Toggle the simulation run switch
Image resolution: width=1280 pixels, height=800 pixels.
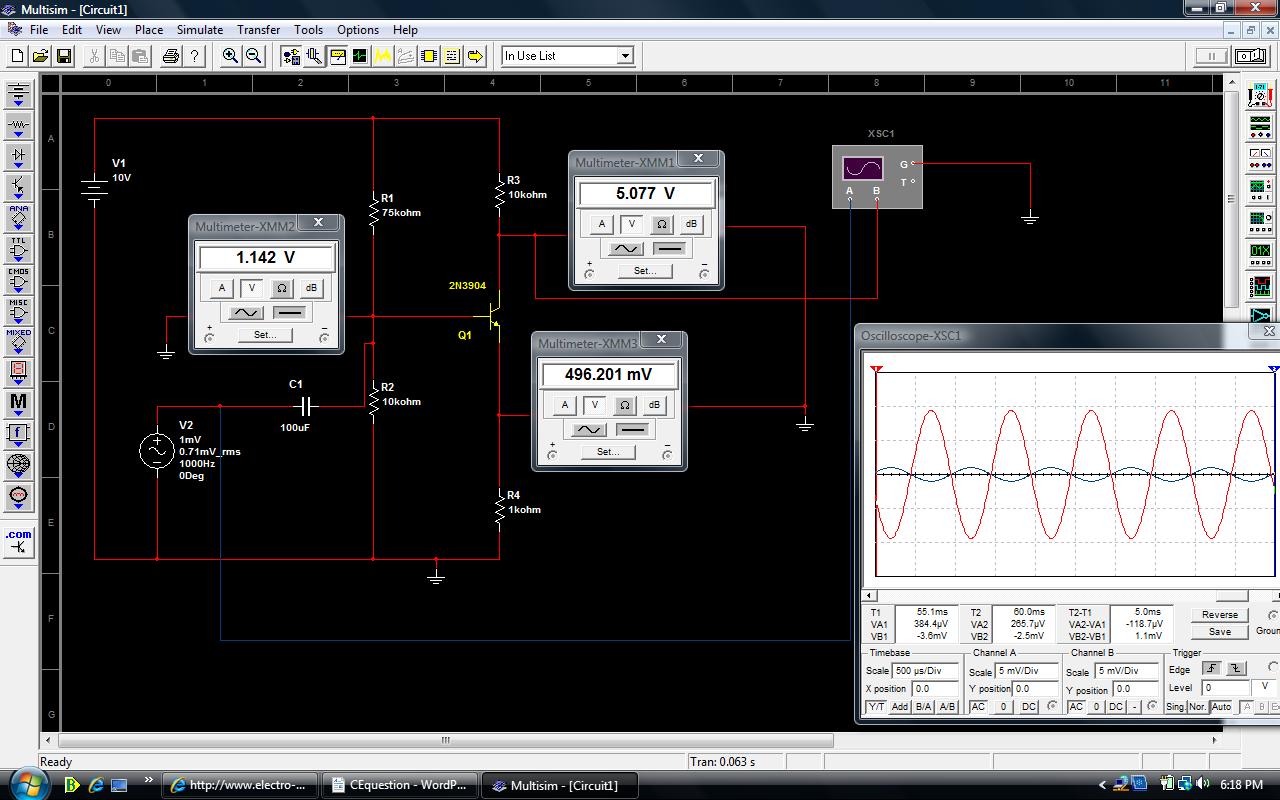pos(1253,56)
